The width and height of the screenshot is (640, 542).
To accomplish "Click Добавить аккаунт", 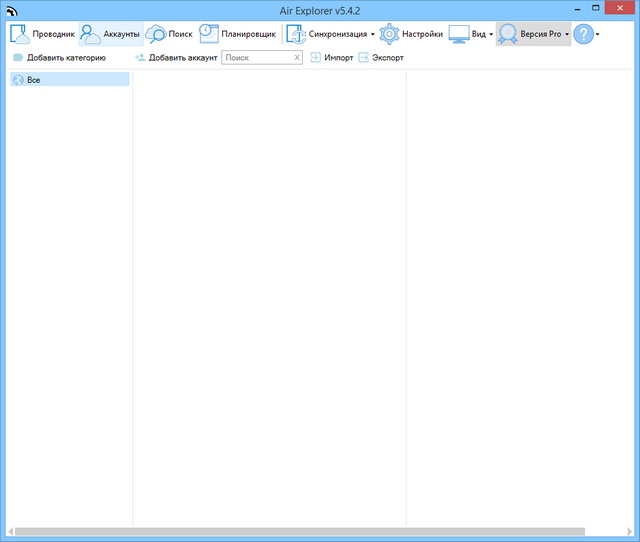I will click(x=176, y=58).
